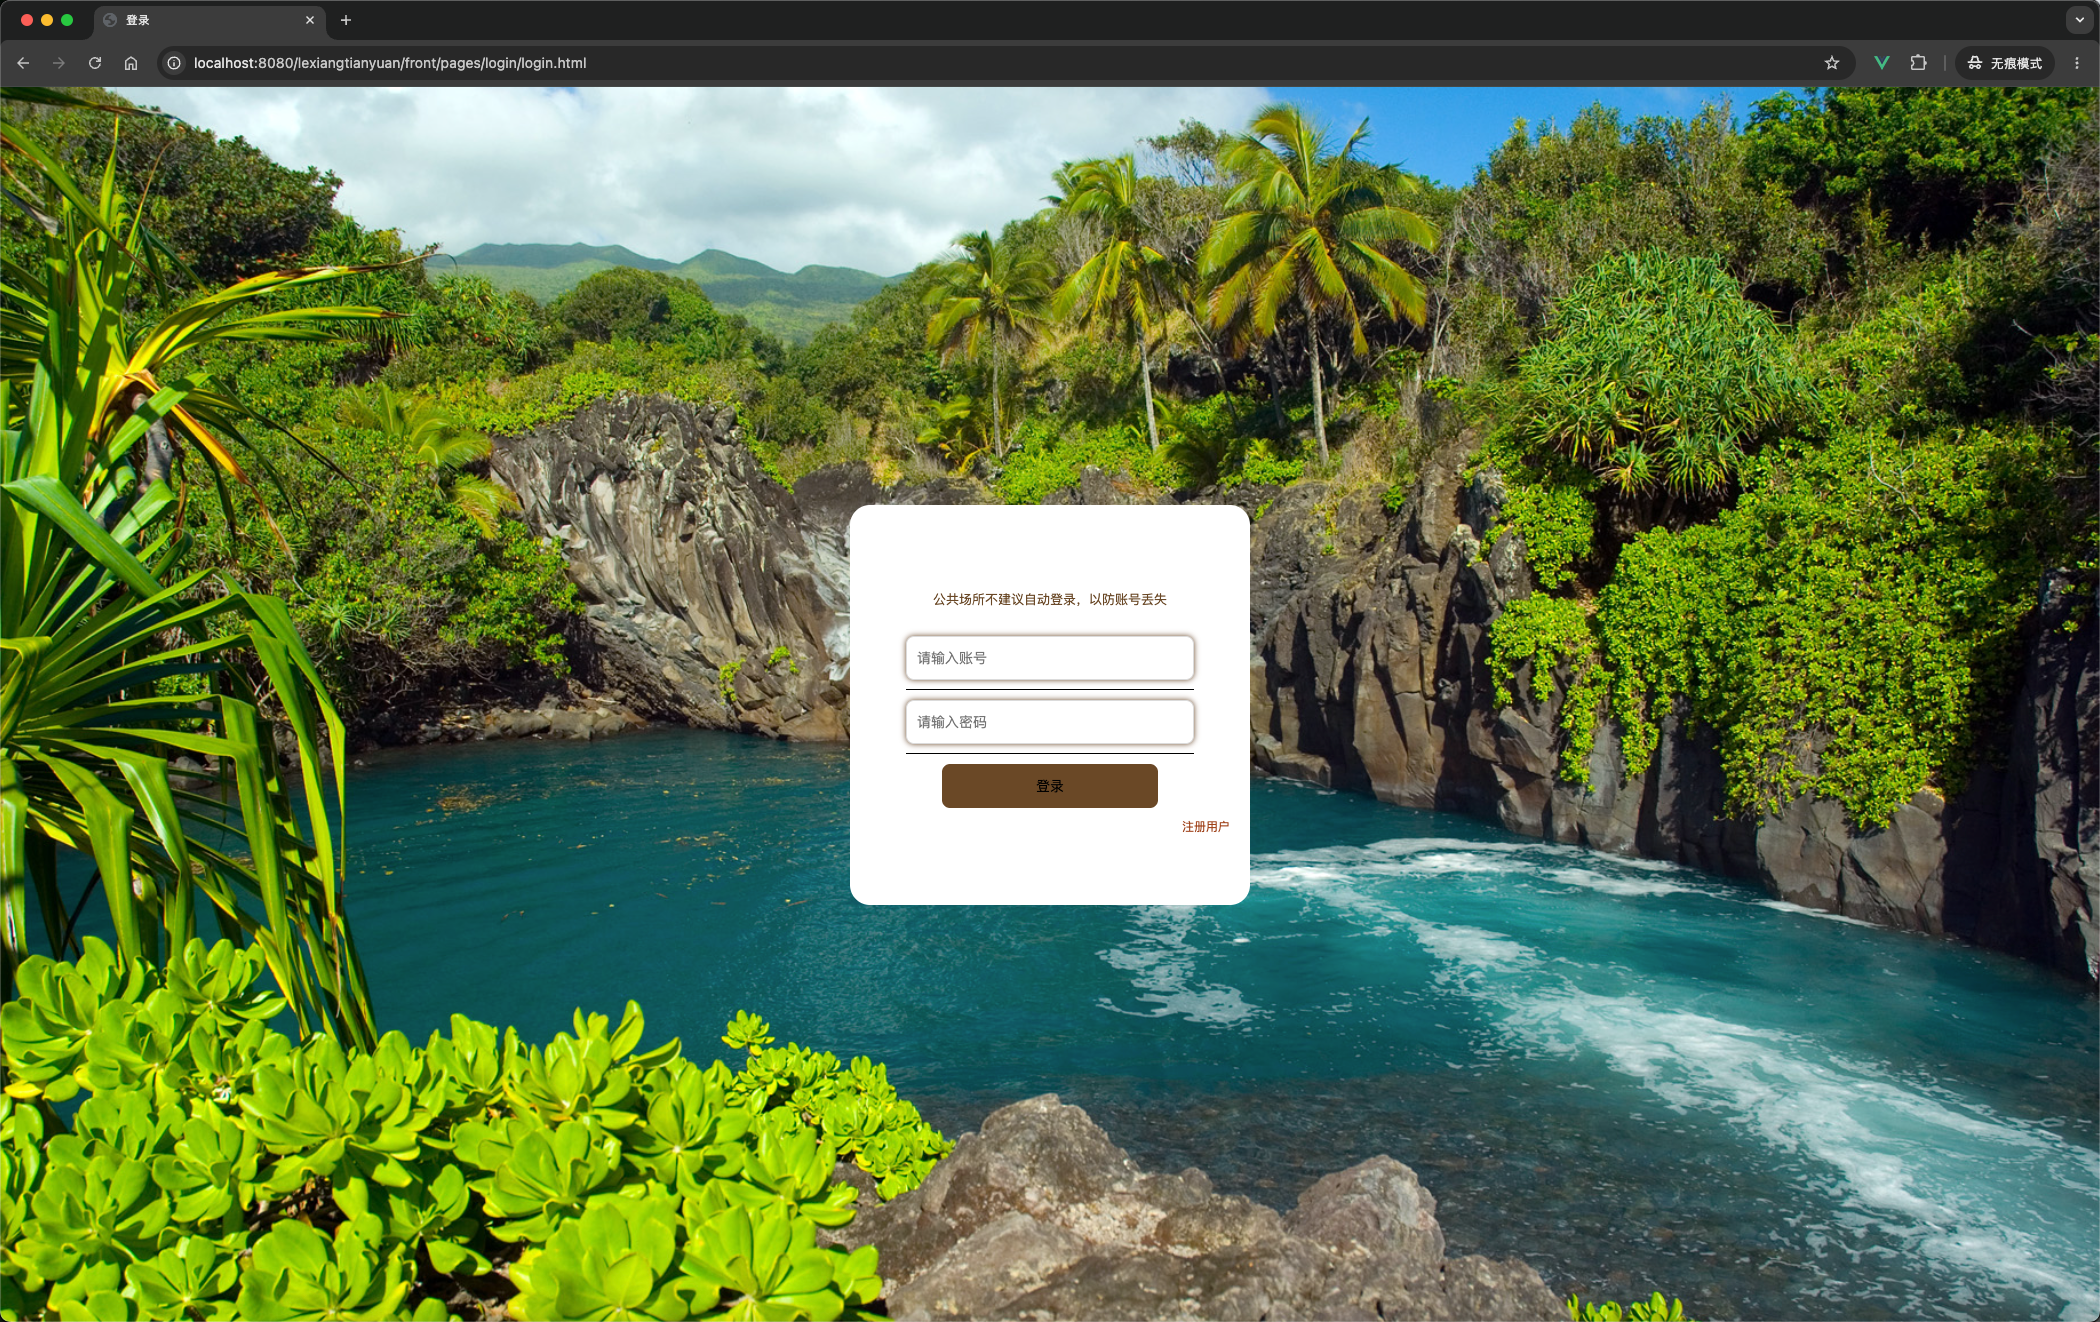Screen dimensions: 2100x1322
Task: Open a new tab with the plus button
Action: pos(346,20)
